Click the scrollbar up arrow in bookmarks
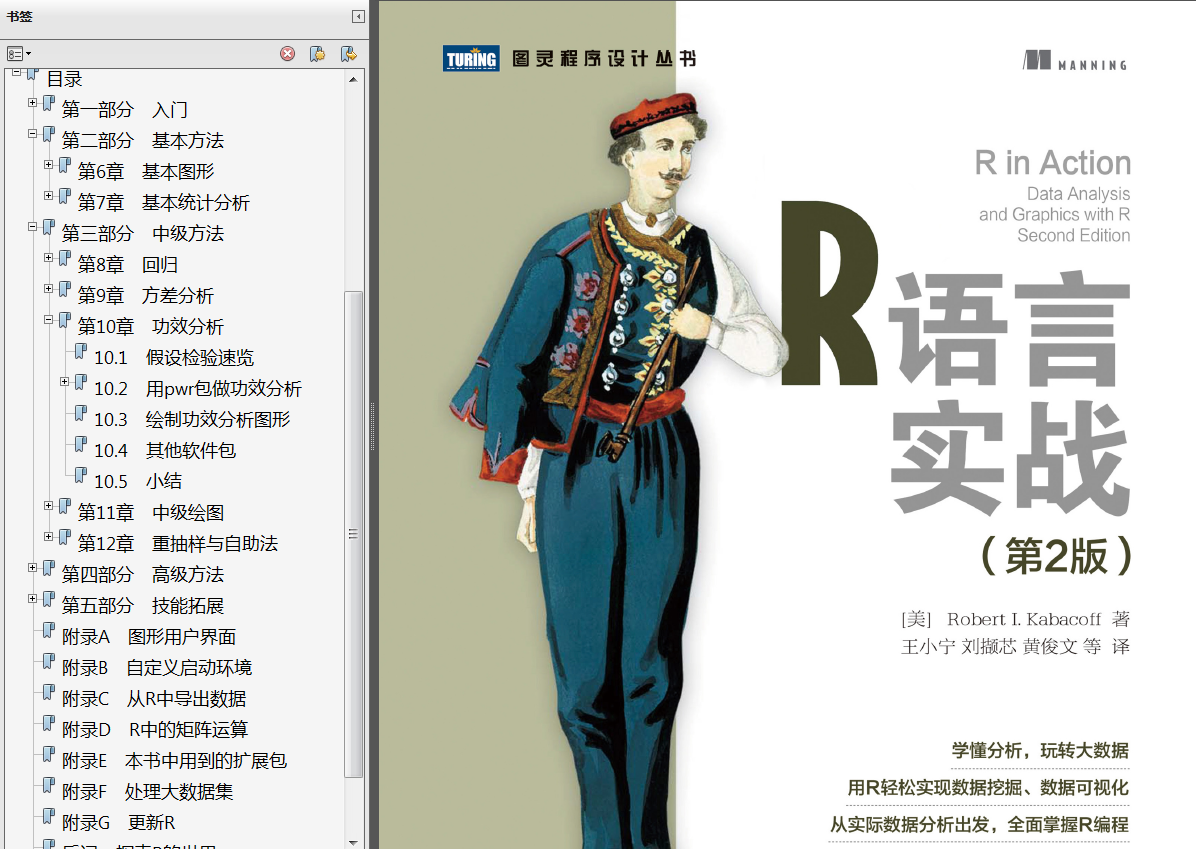This screenshot has height=849, width=1196. [352, 79]
